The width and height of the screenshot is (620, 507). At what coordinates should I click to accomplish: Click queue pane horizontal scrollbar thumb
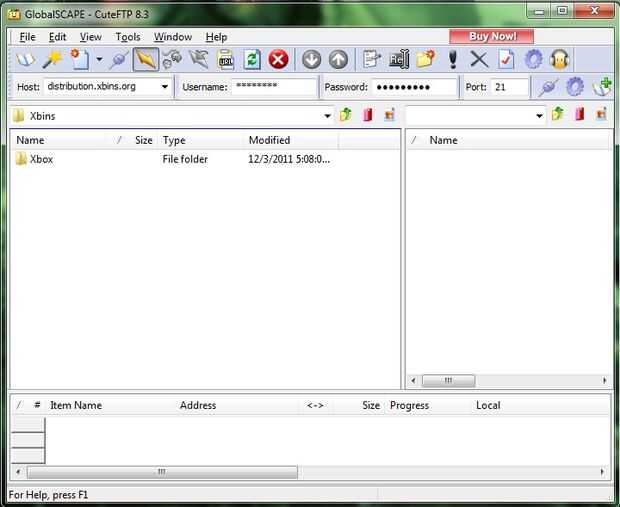(x=162, y=471)
